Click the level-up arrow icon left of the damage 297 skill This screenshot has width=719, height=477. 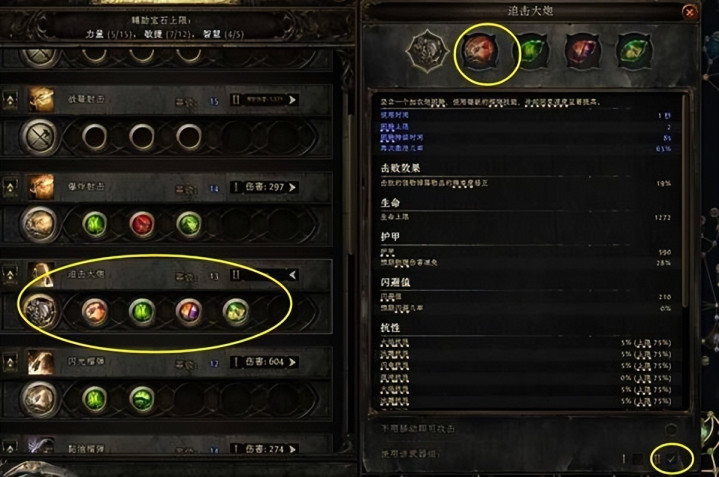10,187
